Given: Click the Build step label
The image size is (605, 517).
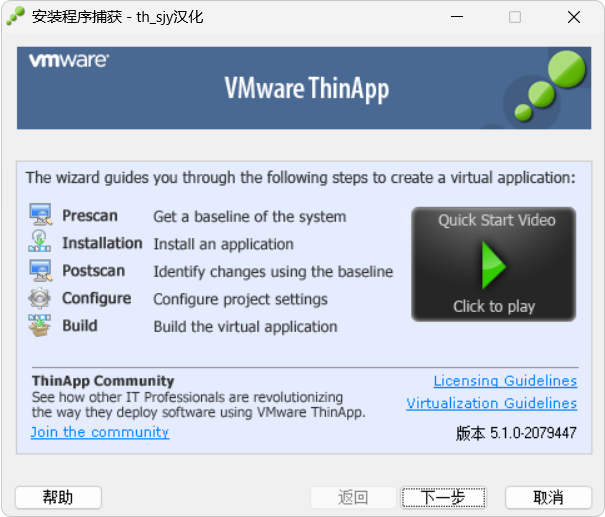Looking at the screenshot, I should tap(80, 326).
